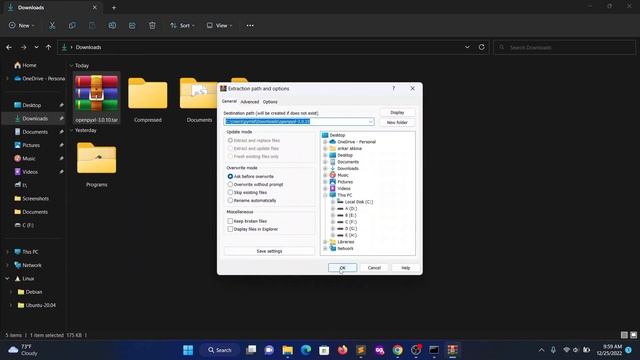Screen dimensions: 640x360
Task: Click Cancel in extraction dialog
Action: pos(374,268)
